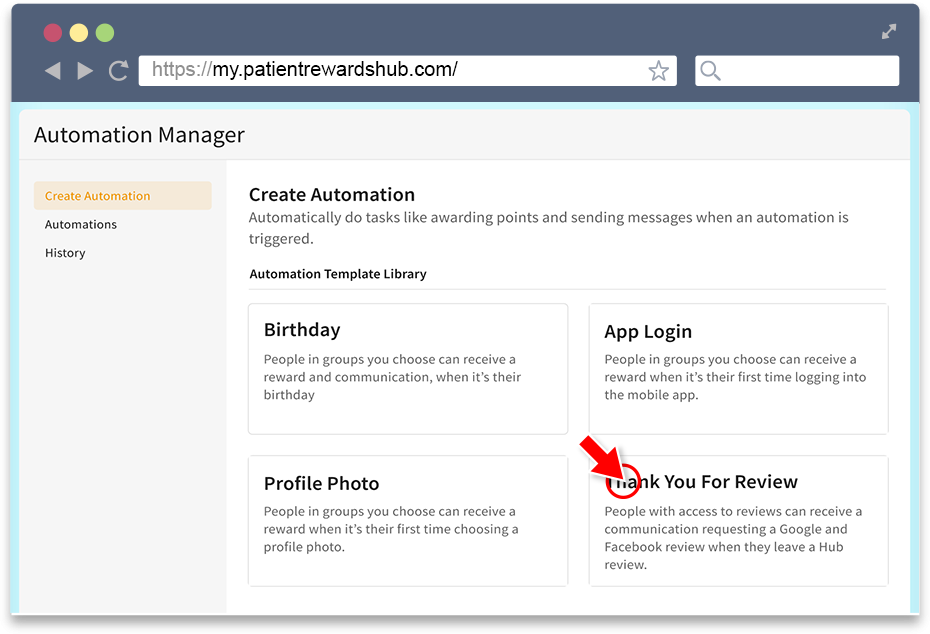Click the red window dot
The height and width of the screenshot is (634, 930).
click(x=53, y=33)
